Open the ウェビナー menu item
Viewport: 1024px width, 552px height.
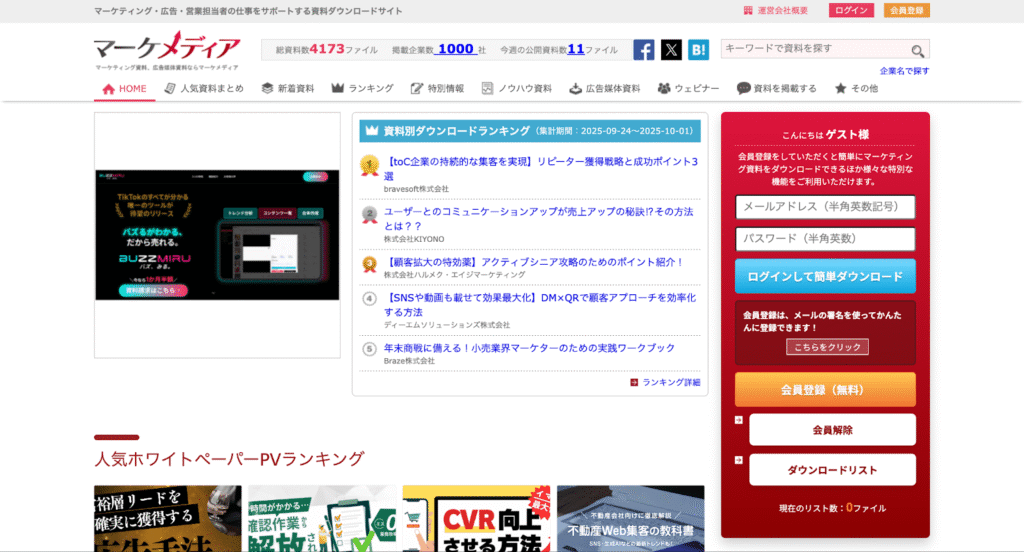point(688,88)
